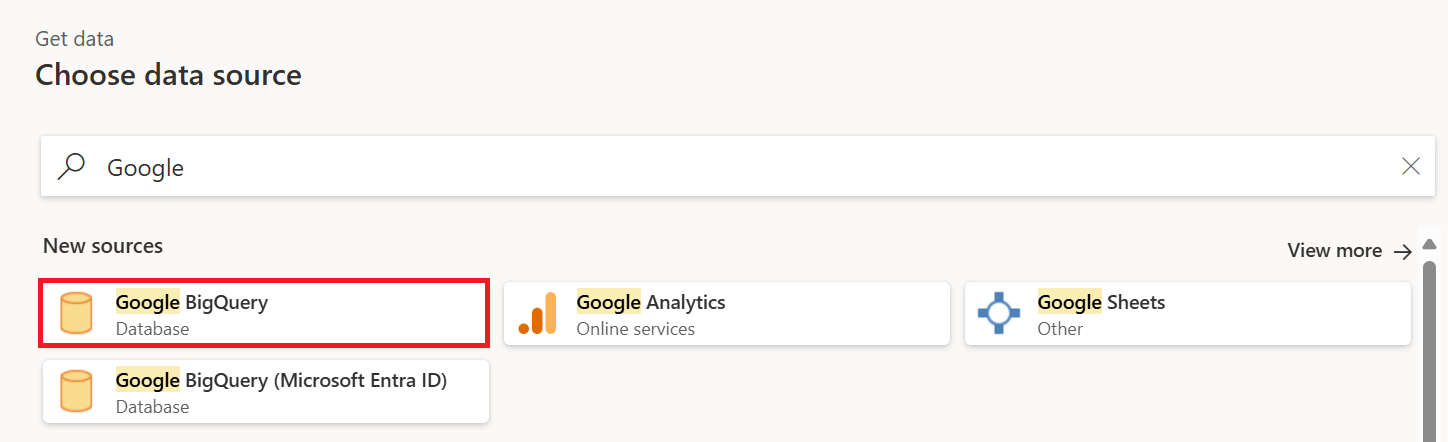Viewport: 1448px width, 442px height.
Task: Clear the search box with the X
Action: click(x=1411, y=166)
